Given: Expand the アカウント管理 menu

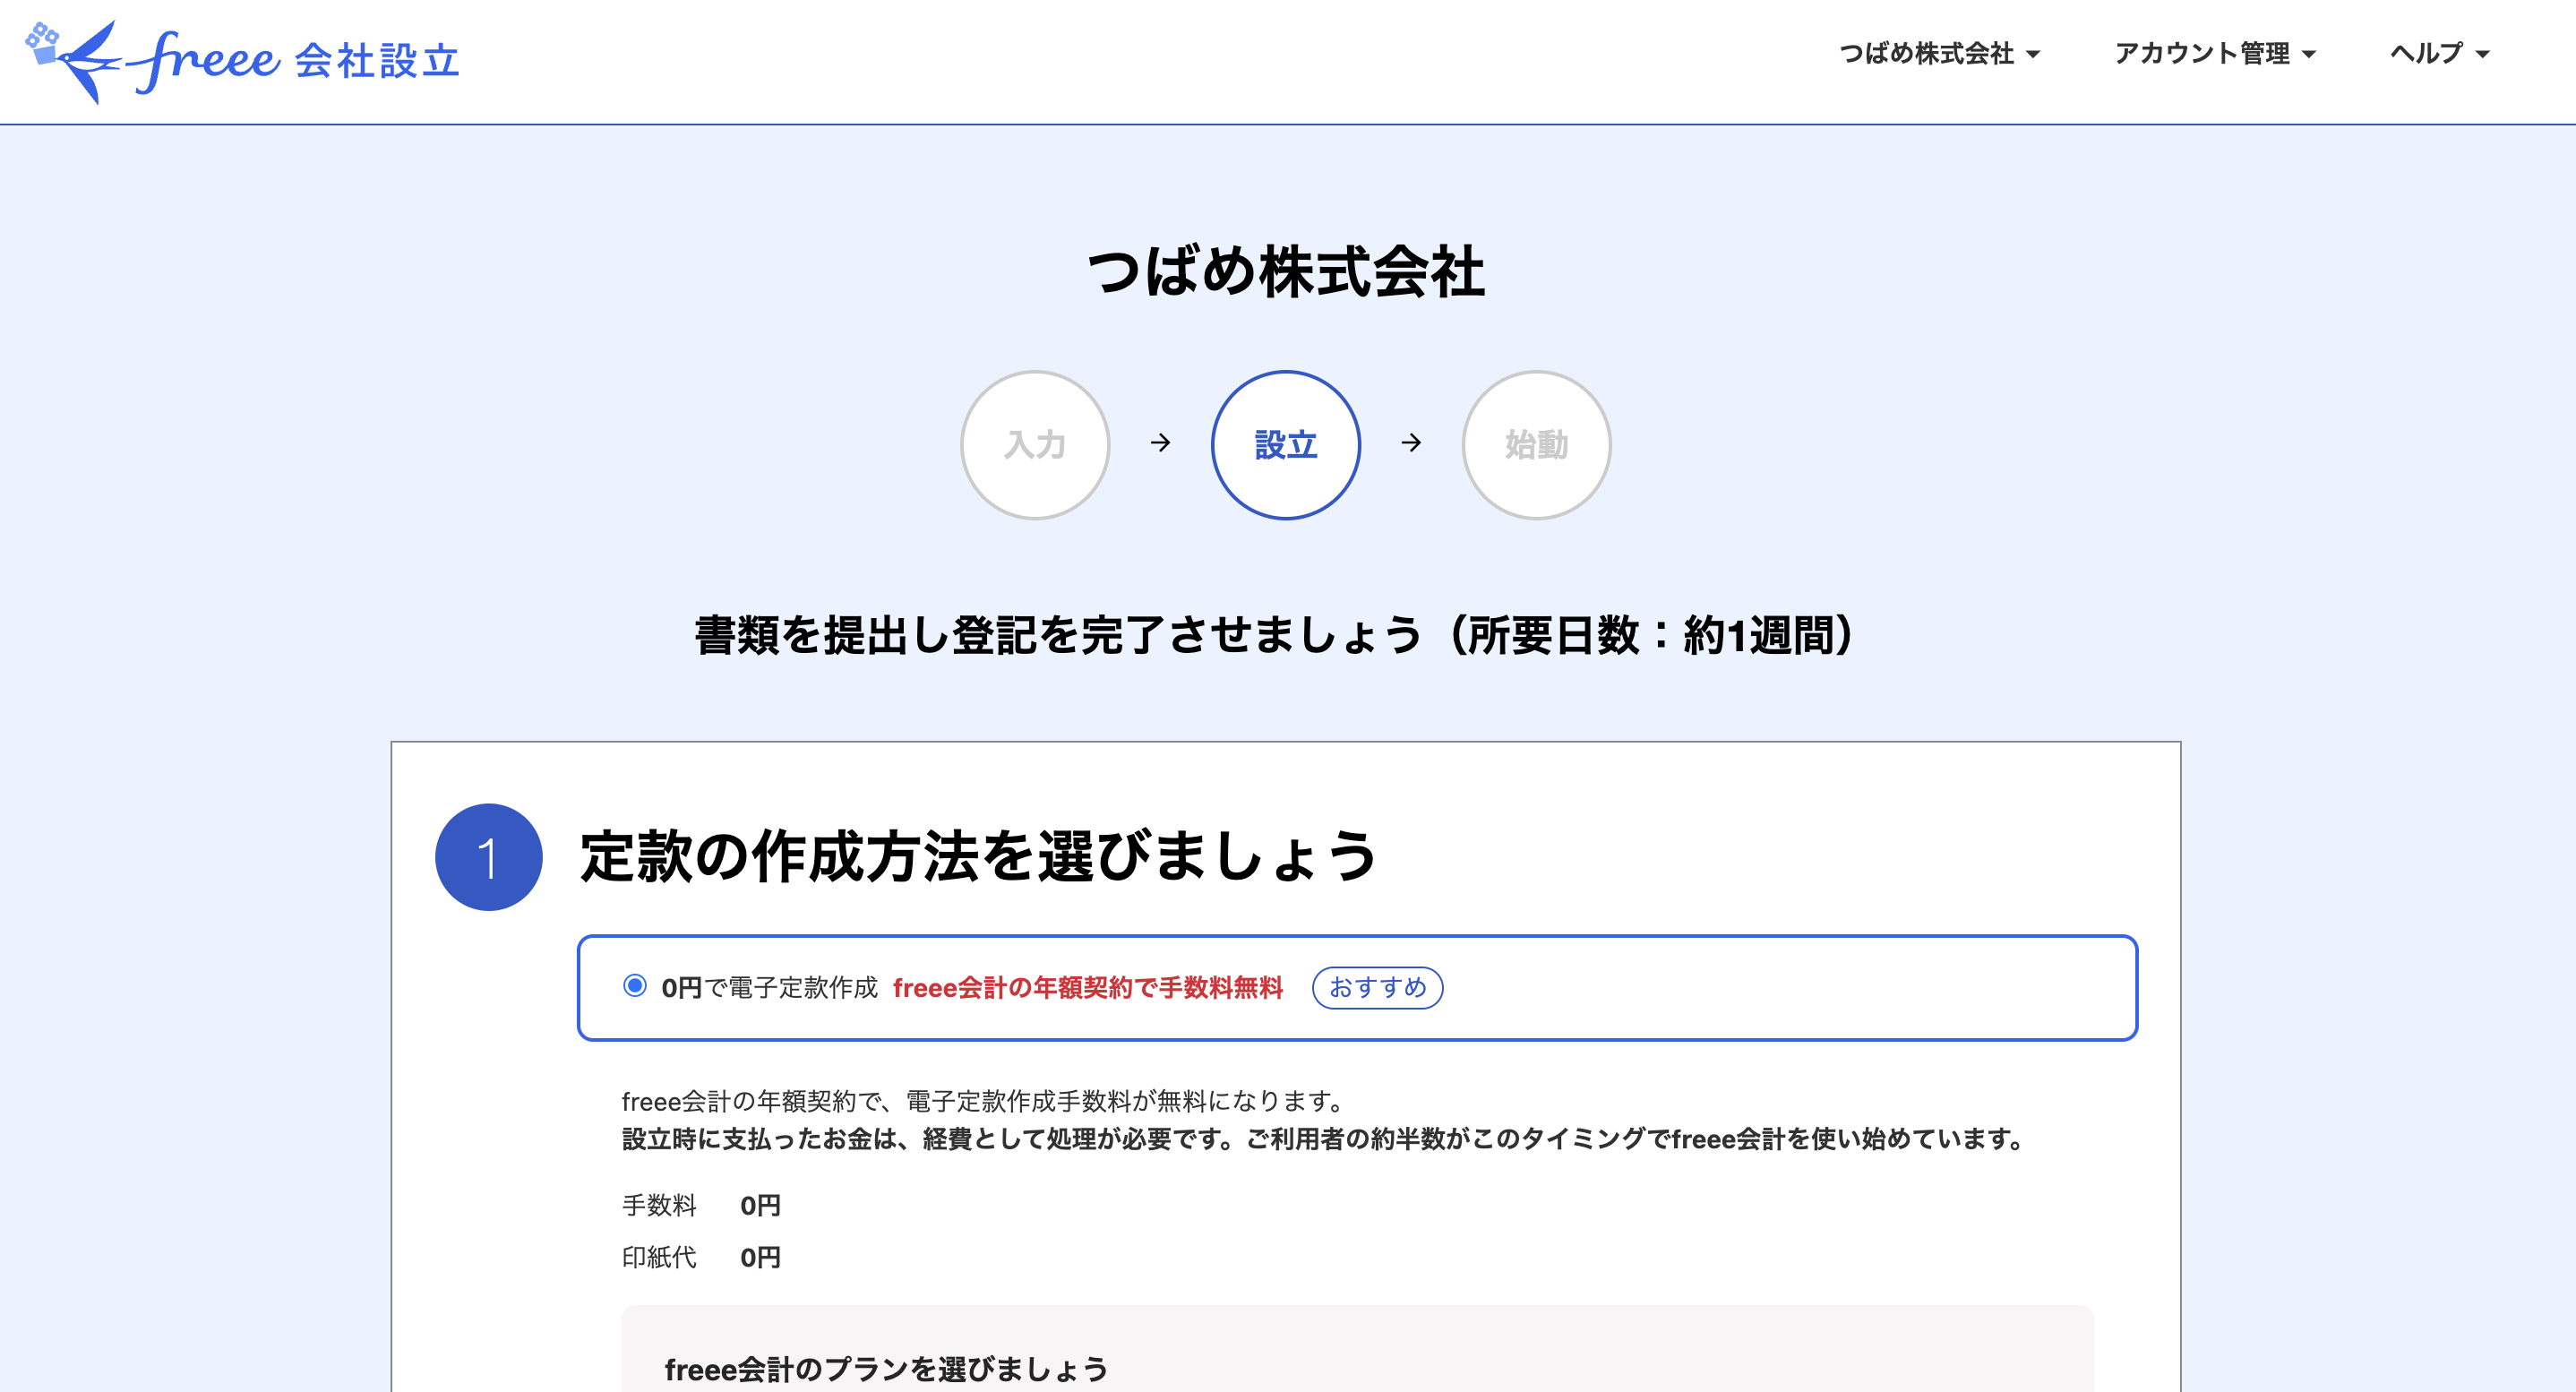Looking at the screenshot, I should pos(2214,53).
